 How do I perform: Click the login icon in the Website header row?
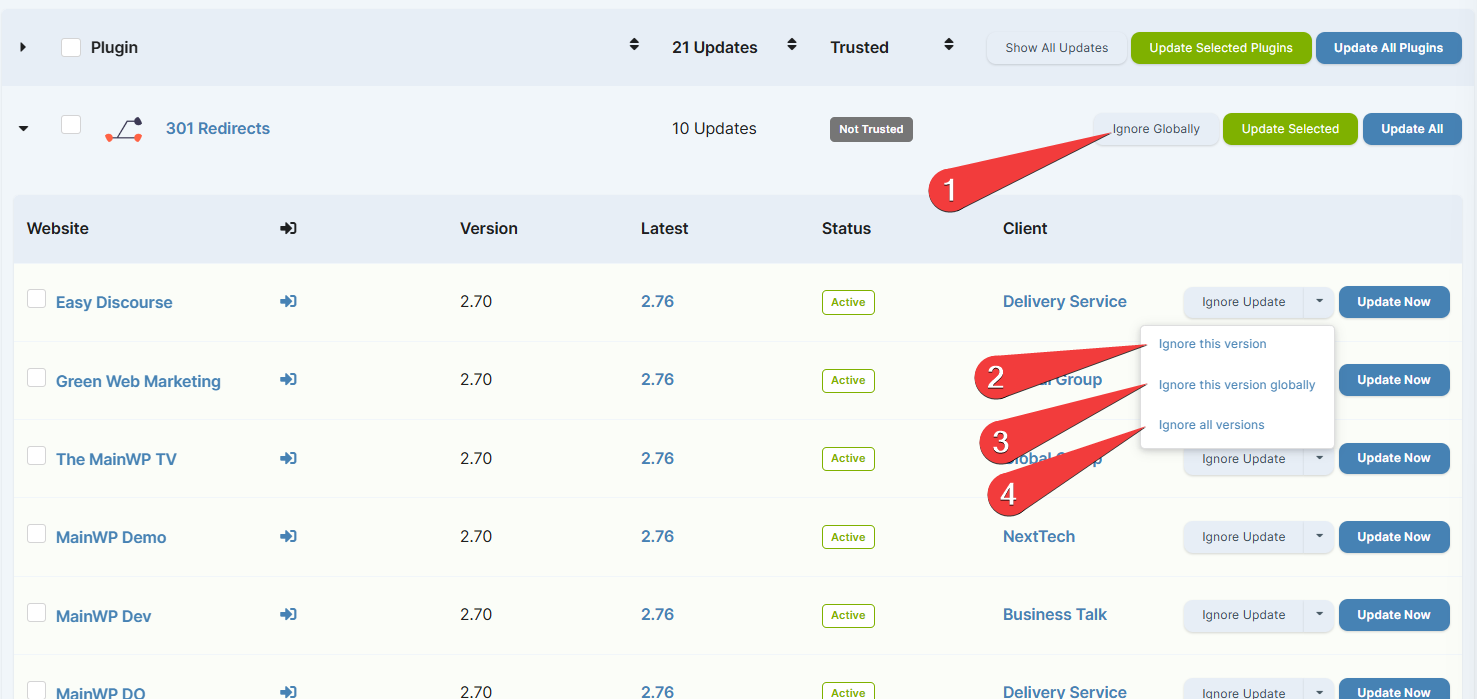click(x=288, y=228)
